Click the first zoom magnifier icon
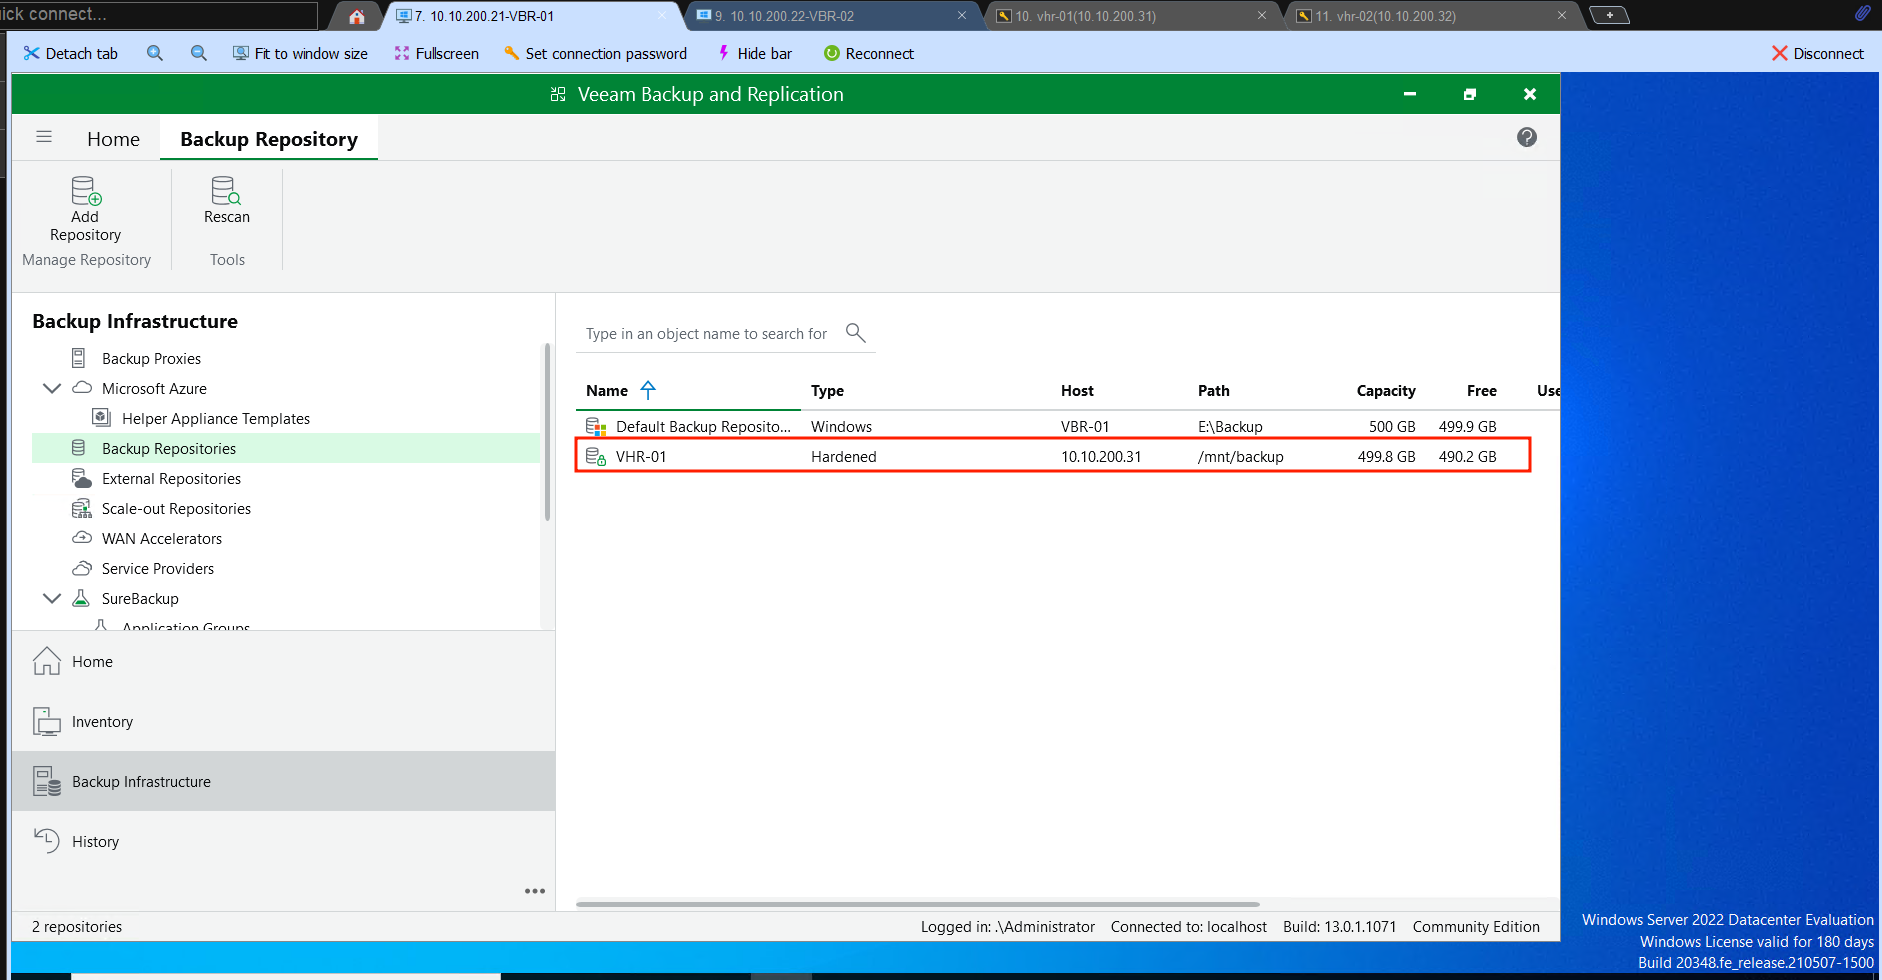Viewport: 1882px width, 980px height. tap(155, 53)
